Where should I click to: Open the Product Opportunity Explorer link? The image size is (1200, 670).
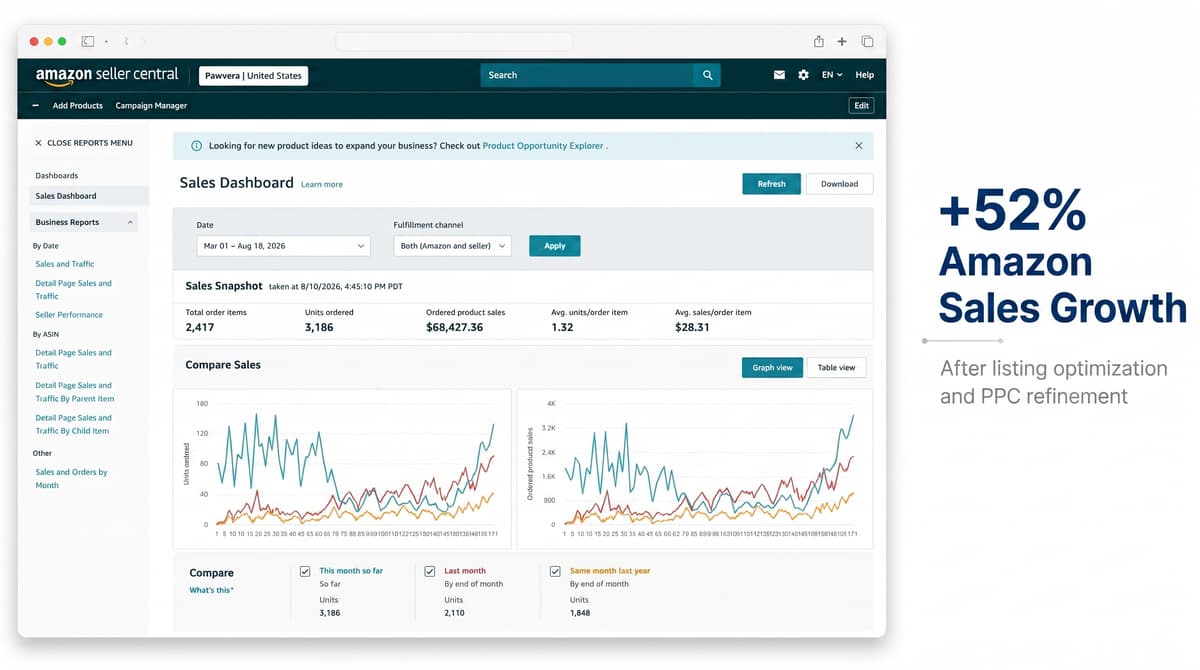click(x=543, y=146)
